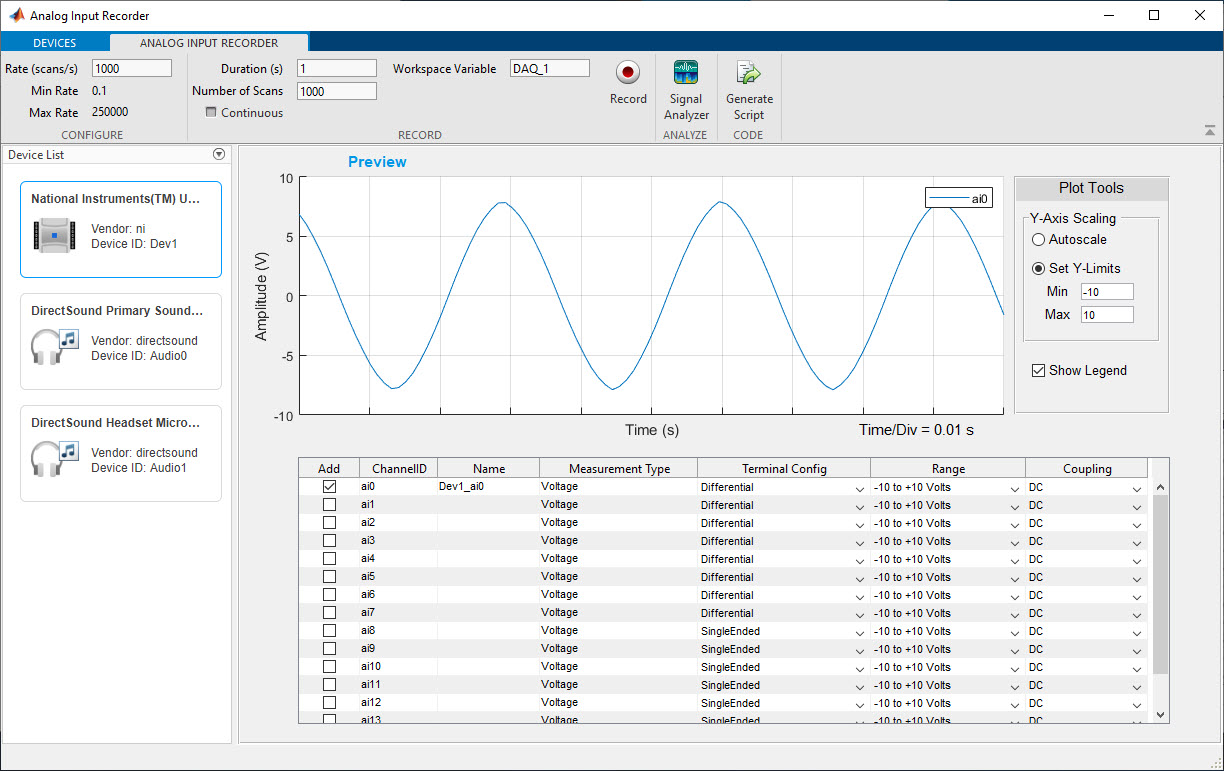Expand the Device List options arrow
The width and height of the screenshot is (1224, 771).
pos(219,155)
